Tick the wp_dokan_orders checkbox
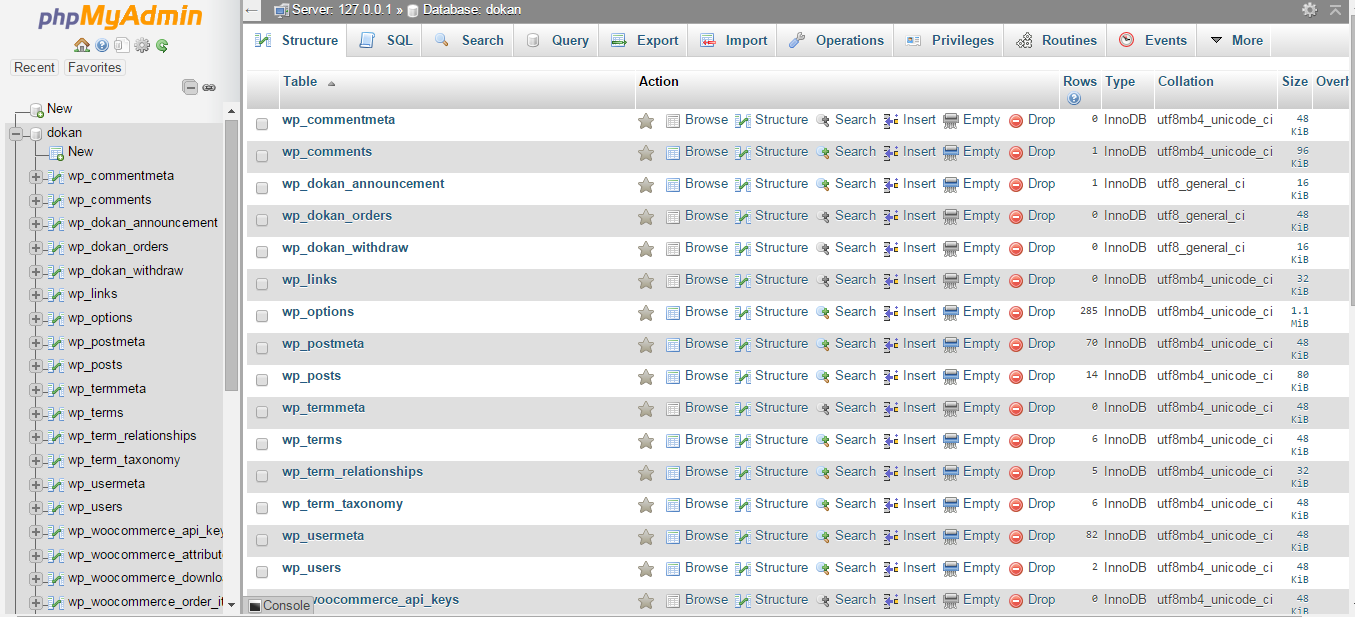Image resolution: width=1355 pixels, height=617 pixels. point(262,220)
